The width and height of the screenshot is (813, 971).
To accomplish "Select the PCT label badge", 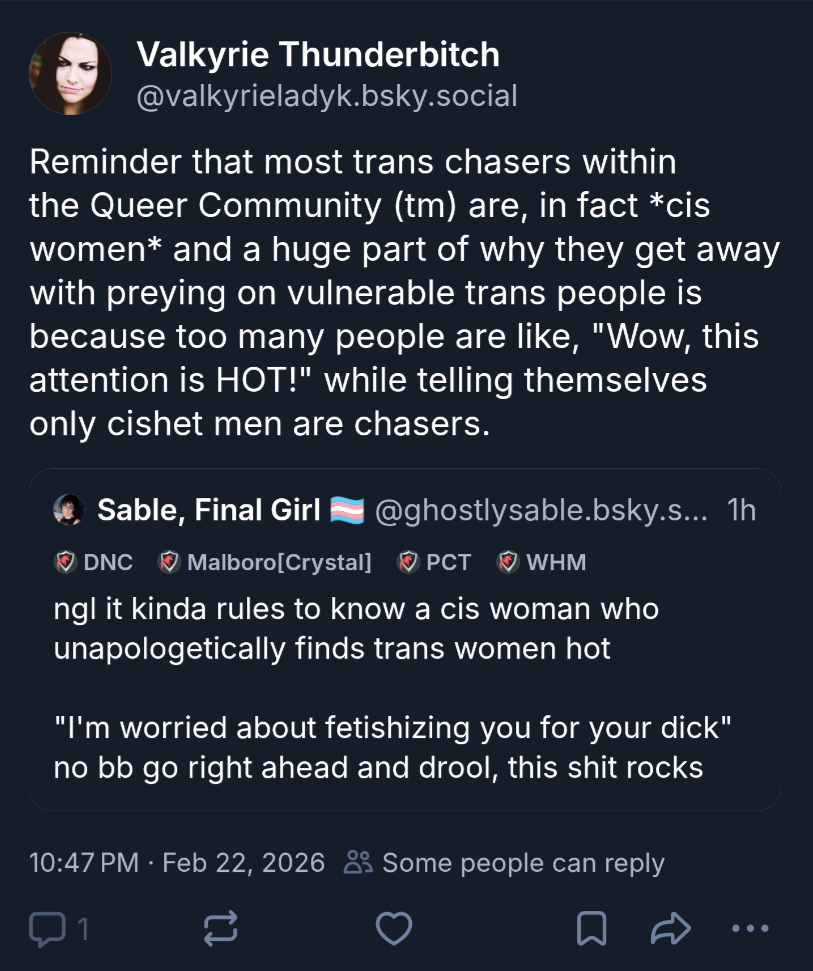I will click(435, 562).
